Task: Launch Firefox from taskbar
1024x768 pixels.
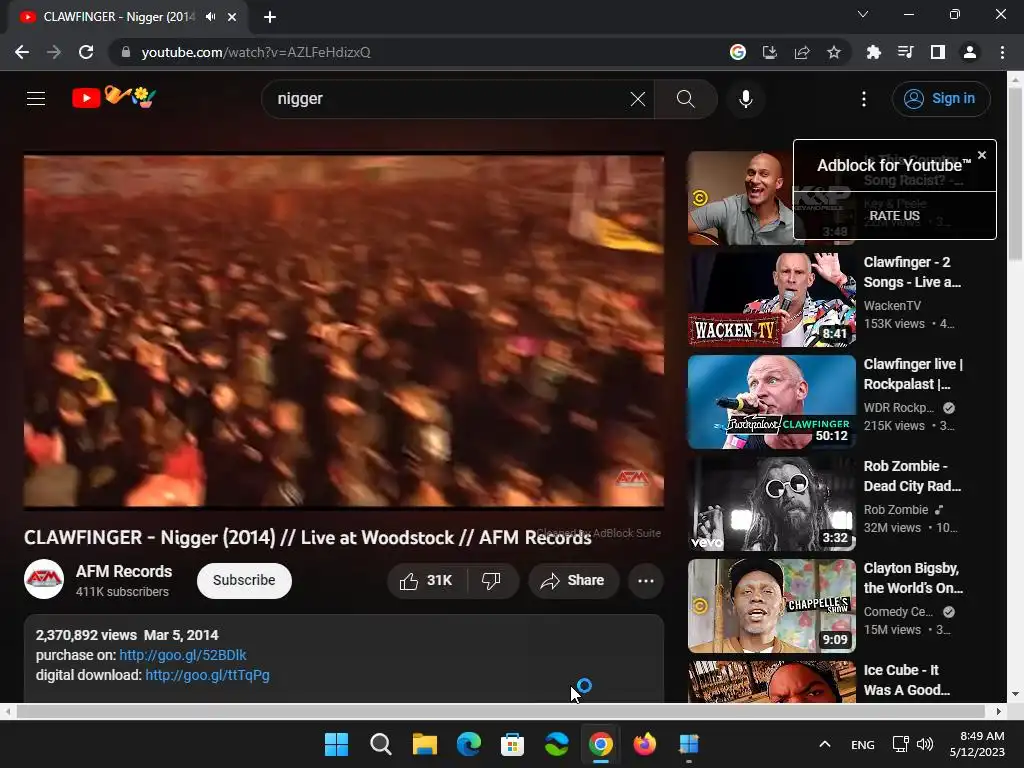Action: click(645, 744)
